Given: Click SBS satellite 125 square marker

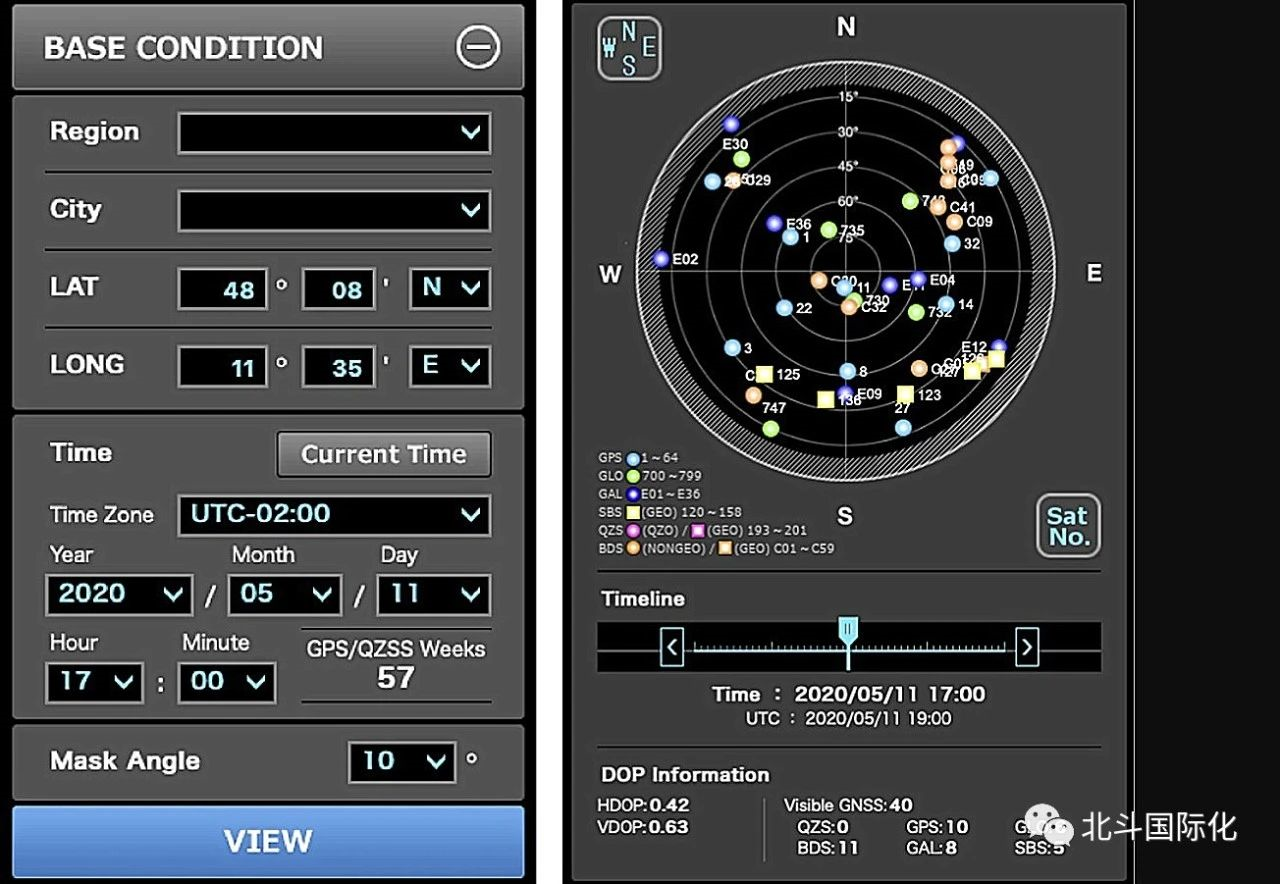Looking at the screenshot, I should [x=765, y=374].
